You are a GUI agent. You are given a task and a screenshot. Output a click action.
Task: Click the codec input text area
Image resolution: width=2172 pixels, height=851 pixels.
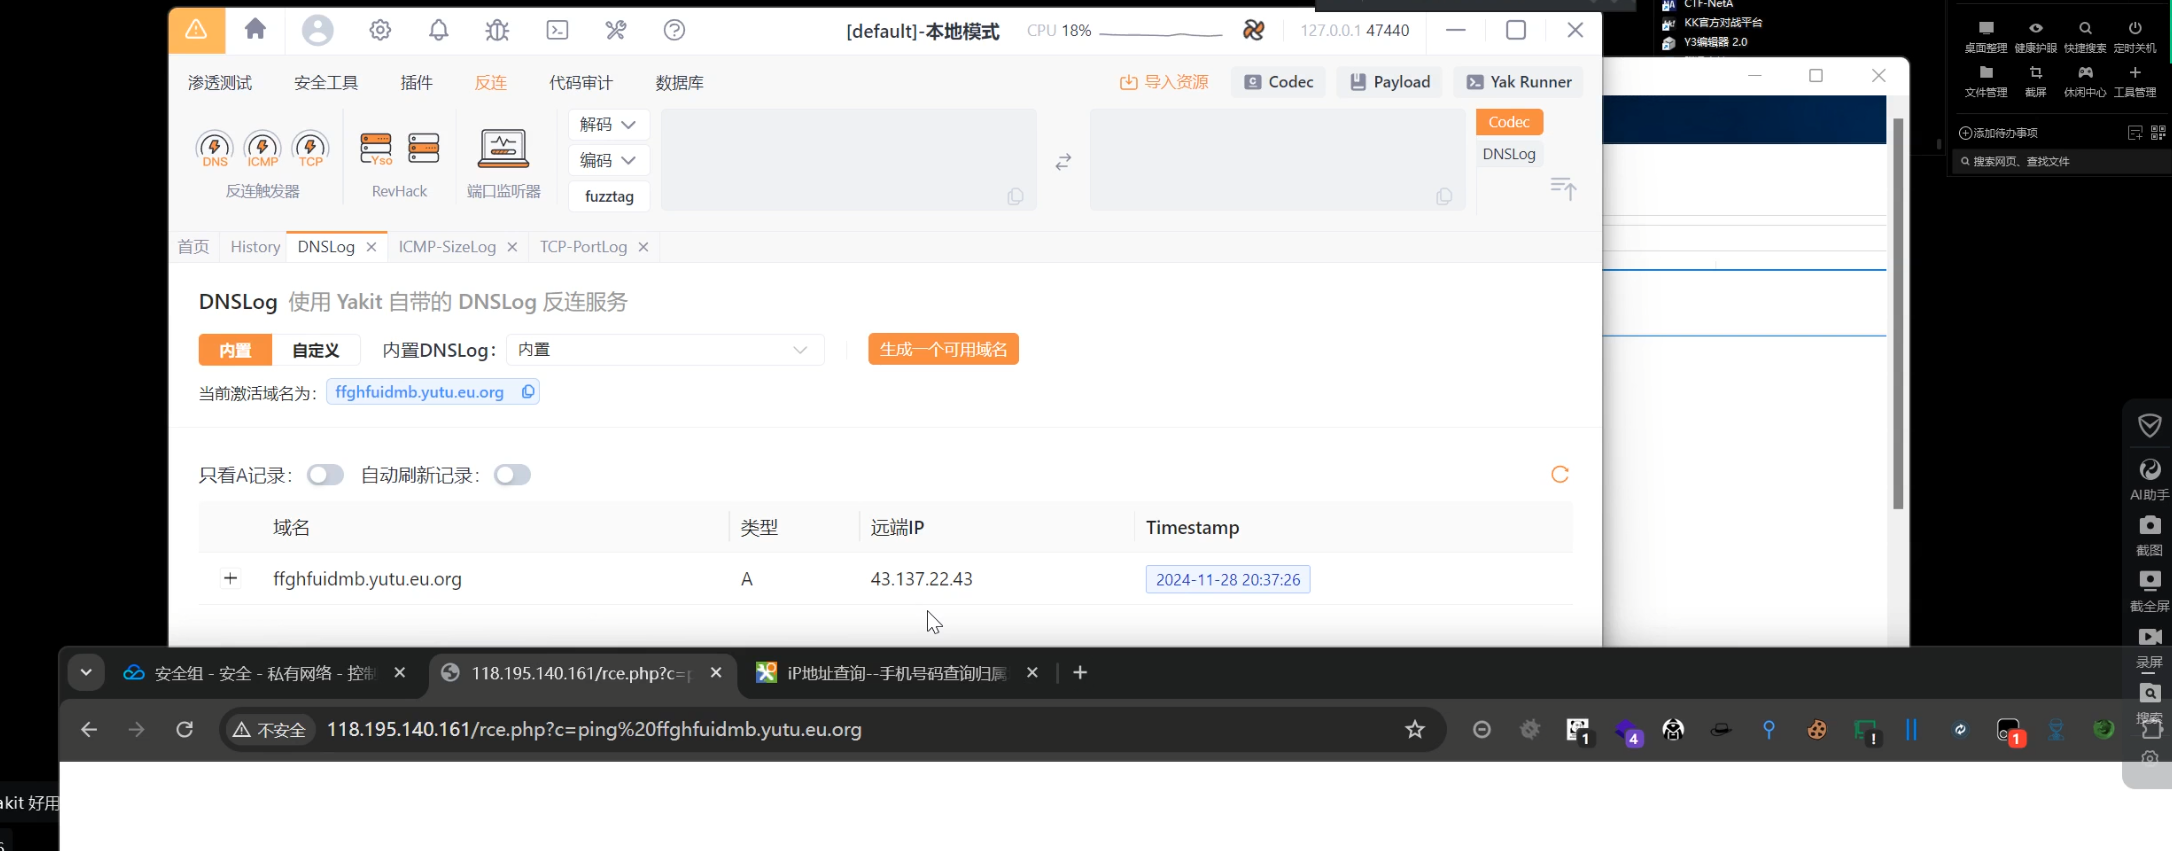[x=848, y=160]
